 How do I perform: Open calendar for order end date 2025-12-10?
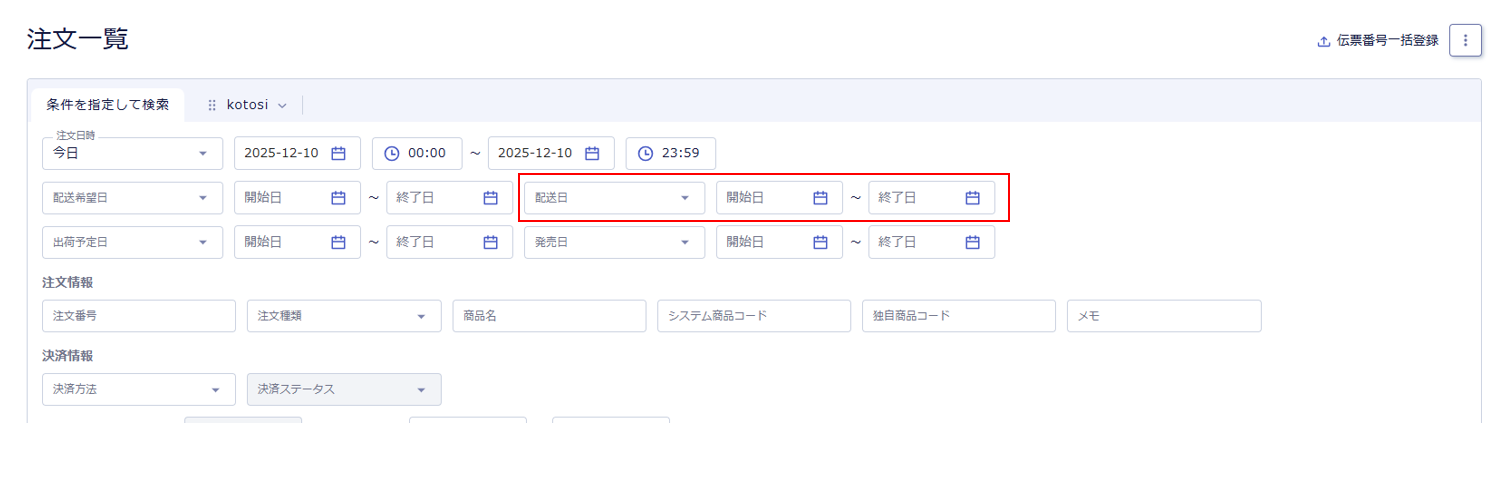pyautogui.click(x=592, y=153)
